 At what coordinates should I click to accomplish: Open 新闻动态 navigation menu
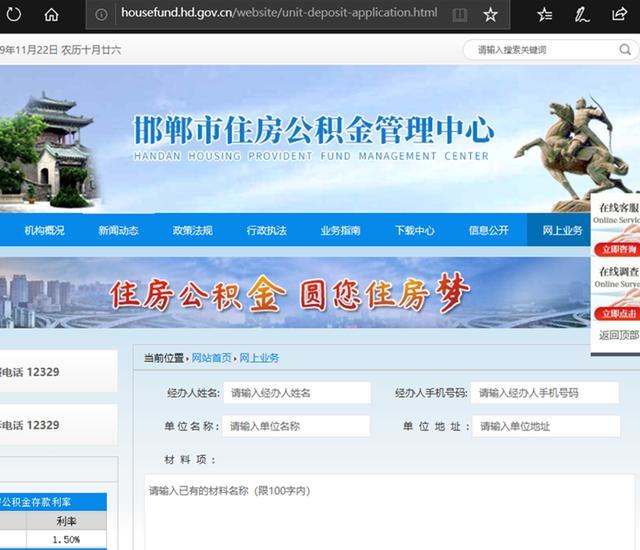click(118, 231)
